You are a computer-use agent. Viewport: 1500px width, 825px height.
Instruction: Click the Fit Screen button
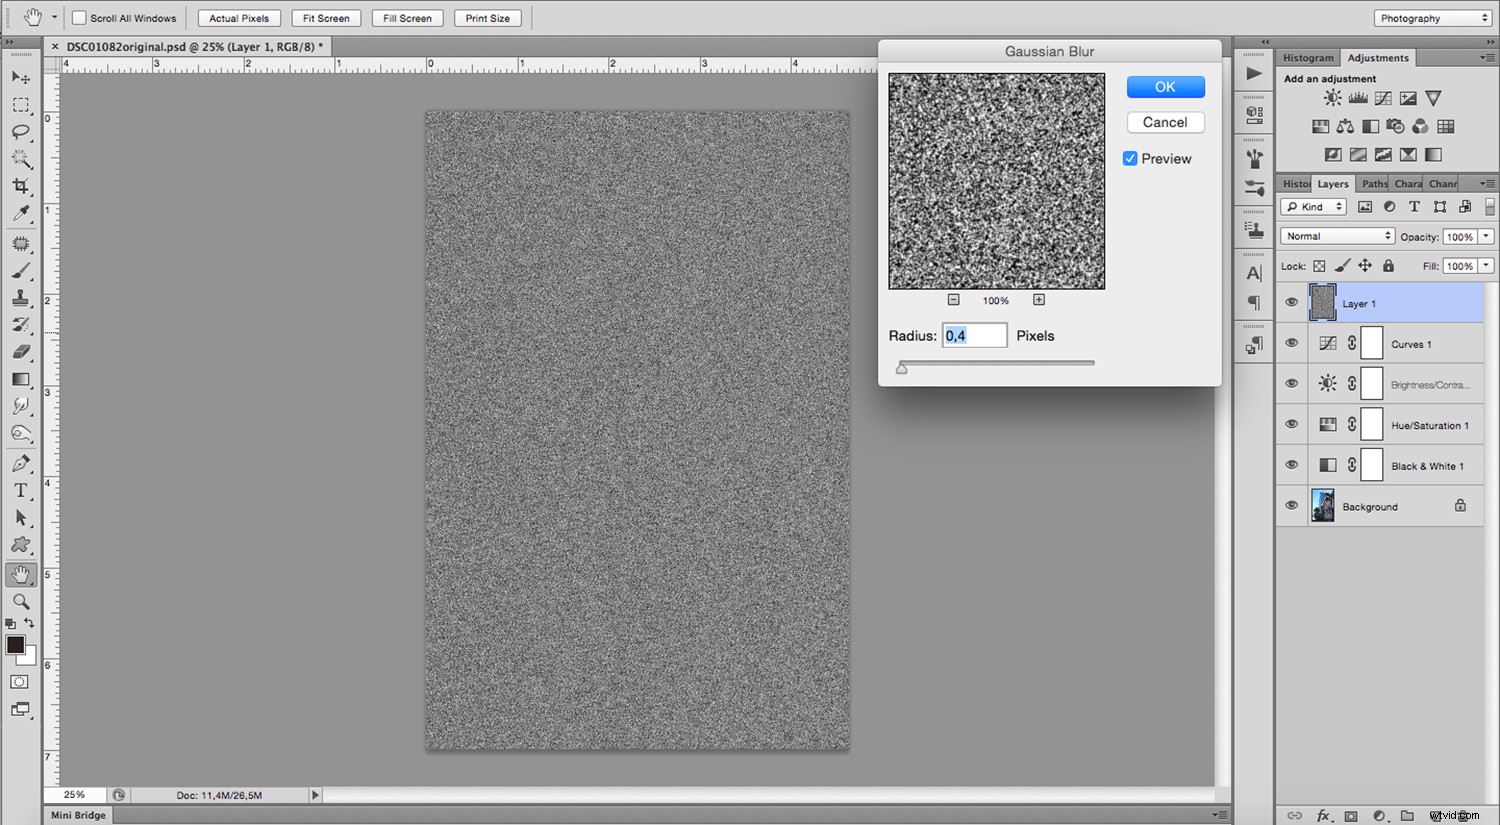(325, 17)
